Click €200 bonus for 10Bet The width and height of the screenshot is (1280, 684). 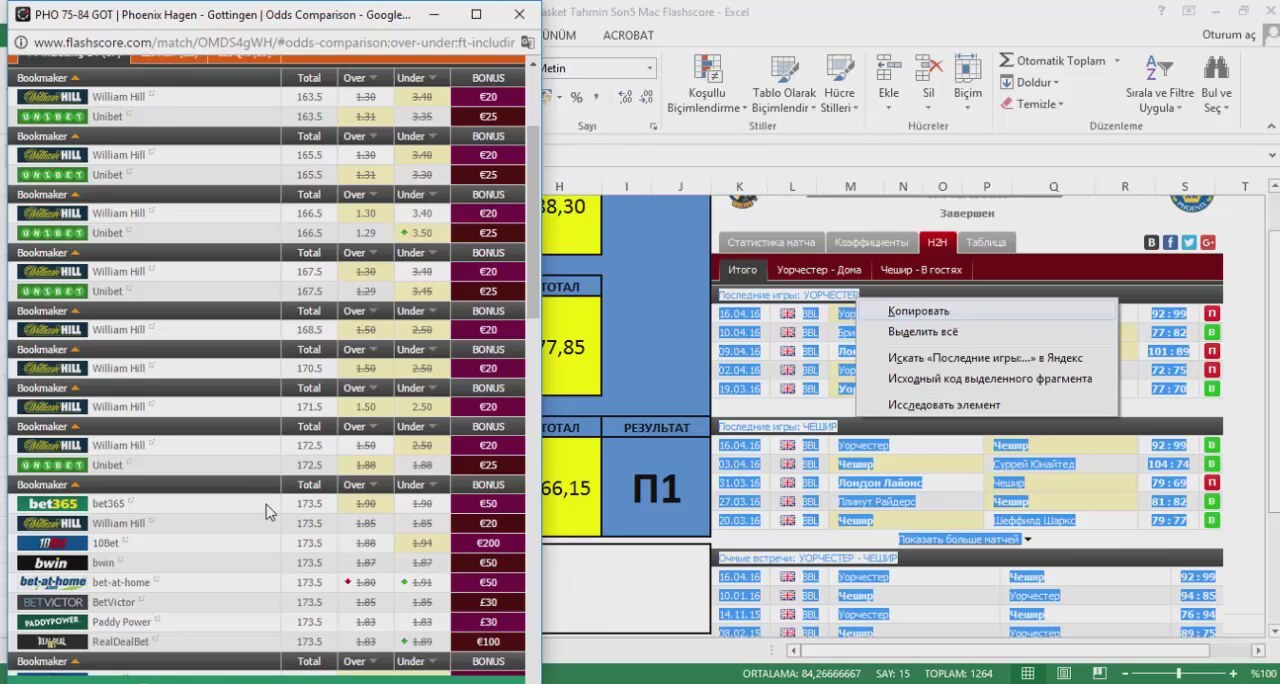pos(488,543)
